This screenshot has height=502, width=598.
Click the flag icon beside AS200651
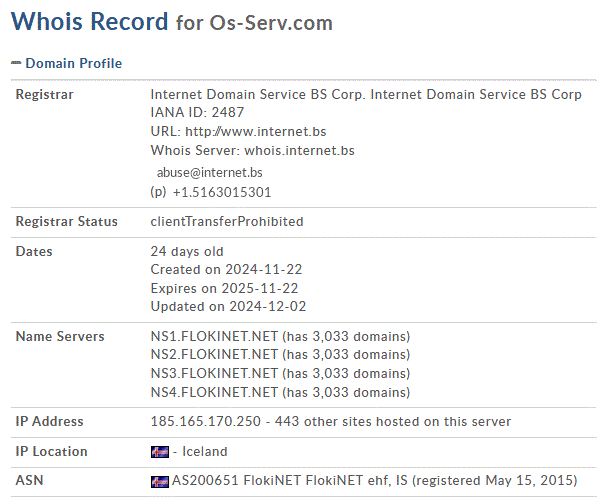point(160,482)
